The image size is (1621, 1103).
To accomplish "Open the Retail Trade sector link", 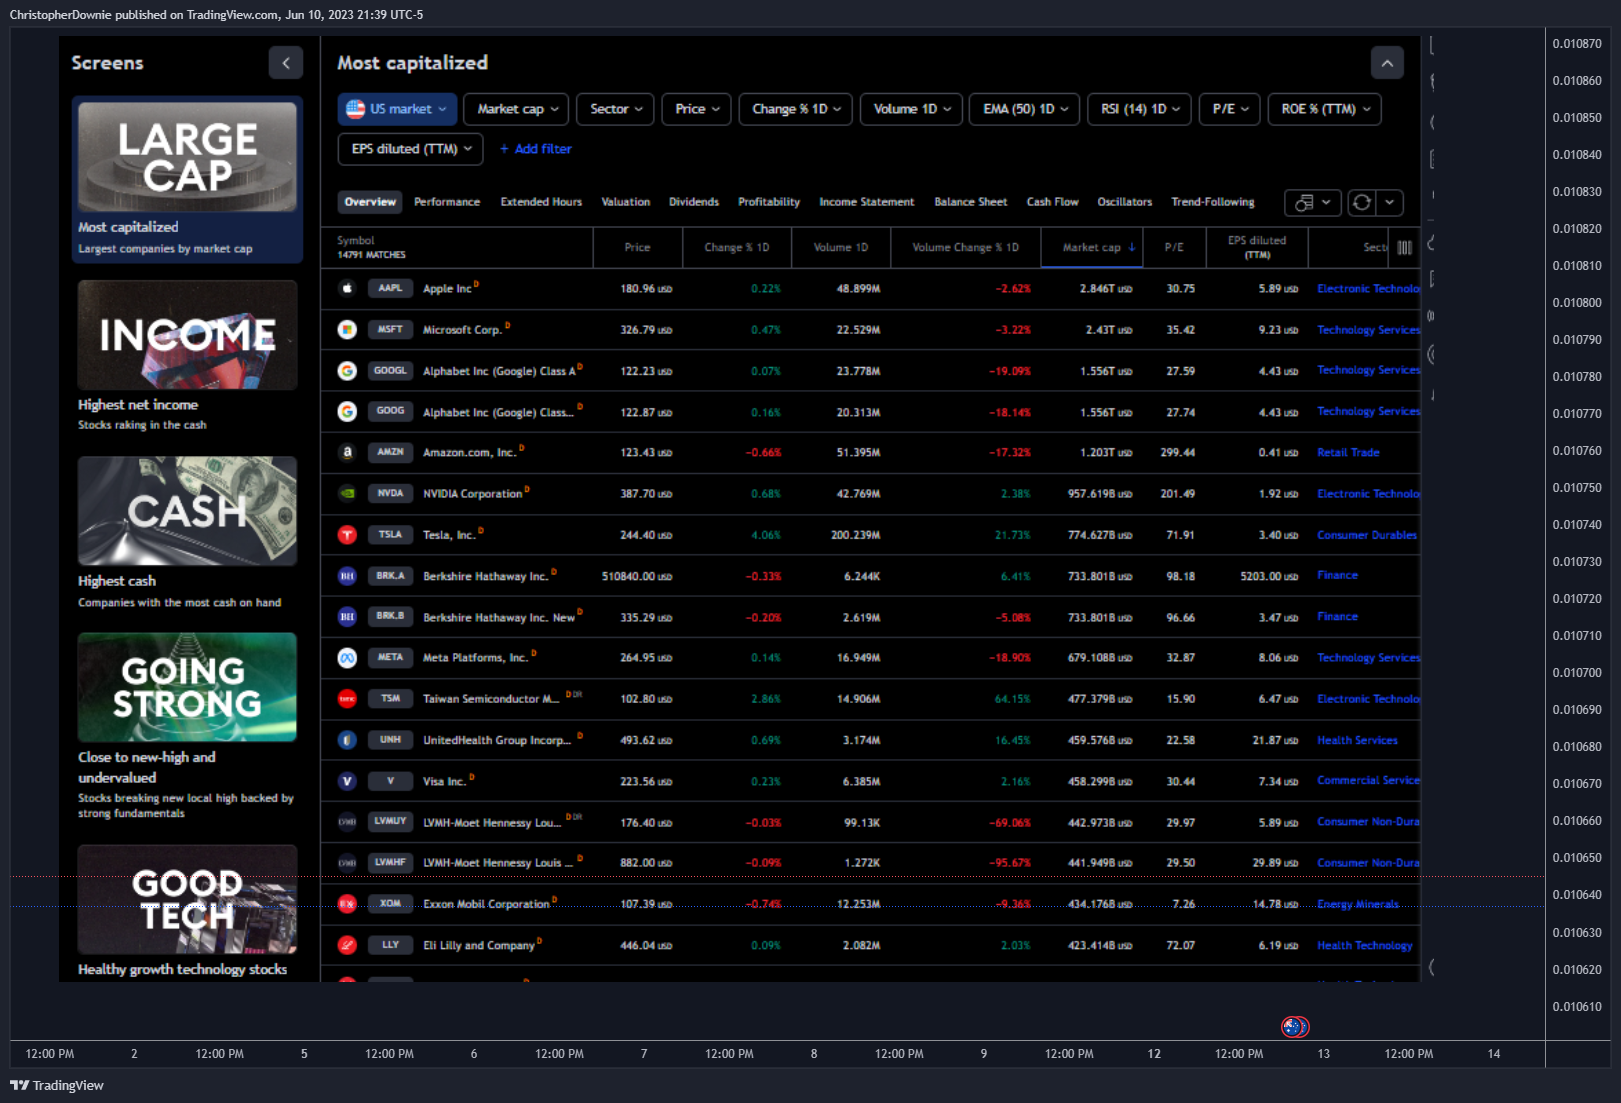I will 1348,453.
